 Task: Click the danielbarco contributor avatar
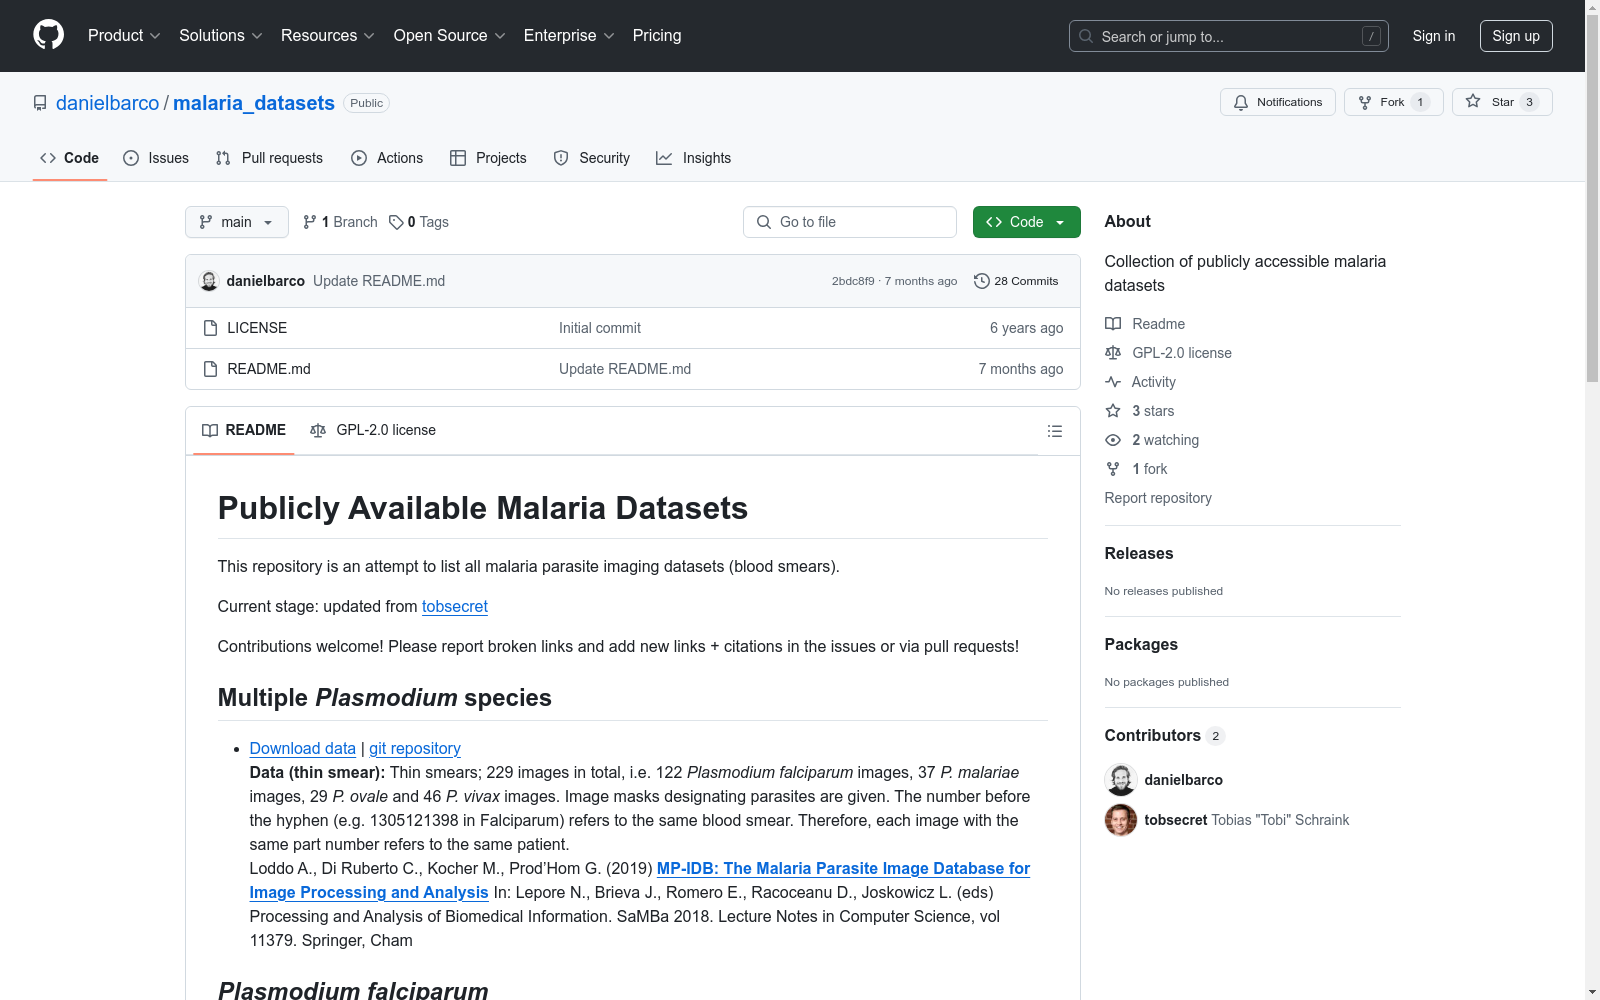(1121, 780)
